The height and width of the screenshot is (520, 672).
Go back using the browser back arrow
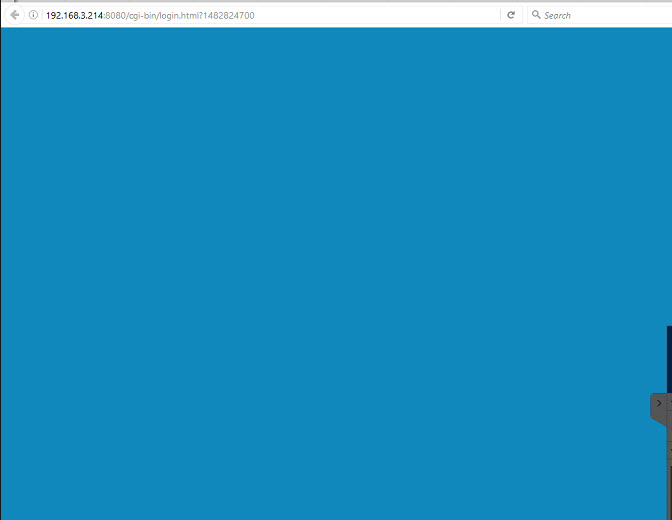point(15,15)
